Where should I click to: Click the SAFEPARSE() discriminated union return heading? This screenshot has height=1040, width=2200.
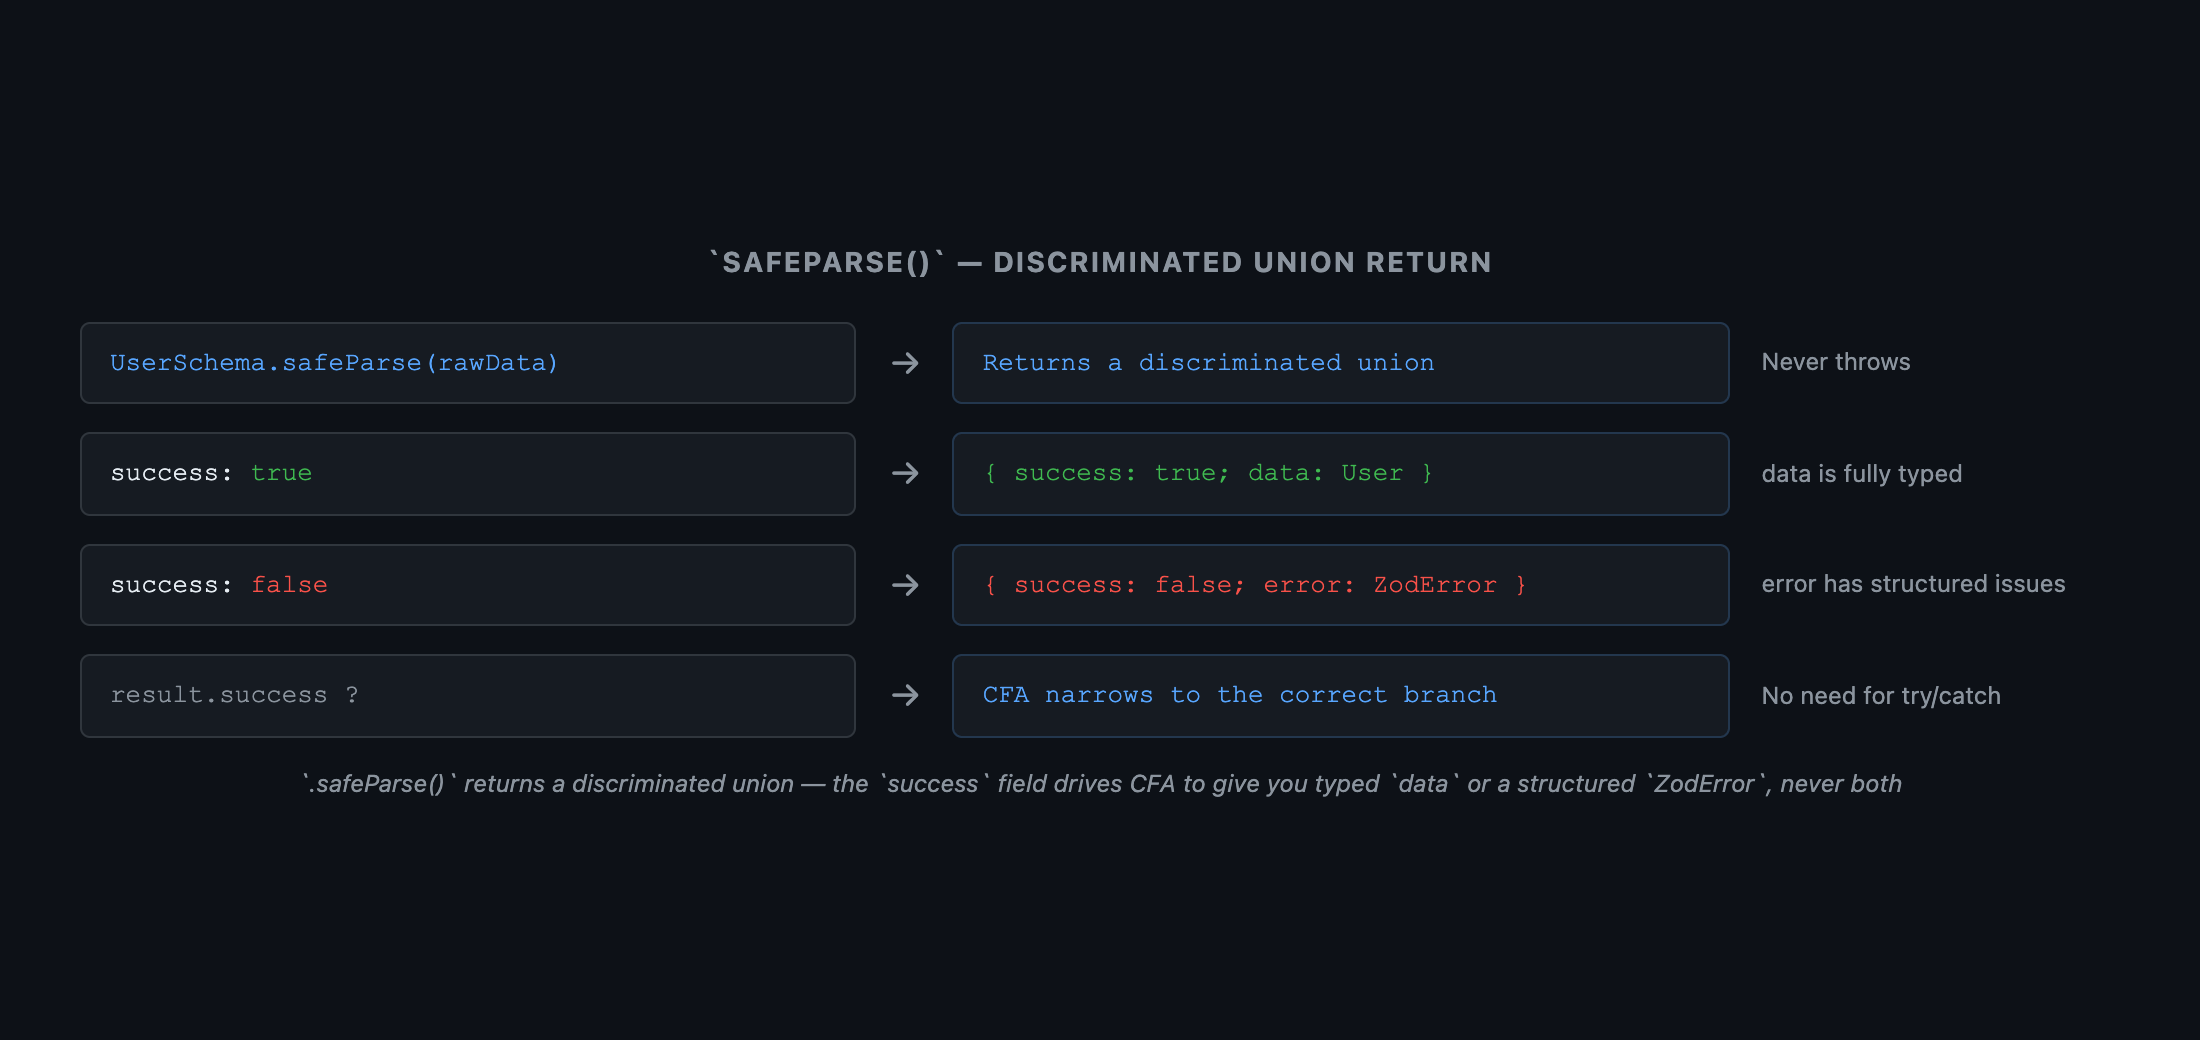1100,262
